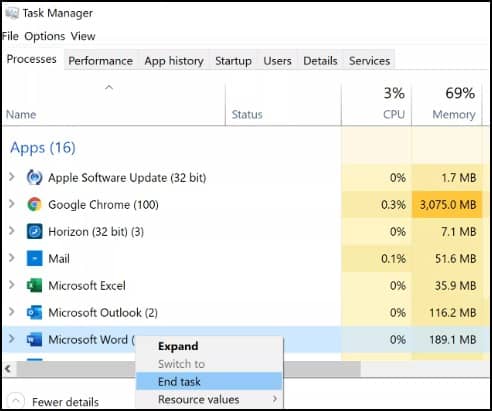Click the Horizon app icon
492x411 pixels.
click(x=34, y=231)
